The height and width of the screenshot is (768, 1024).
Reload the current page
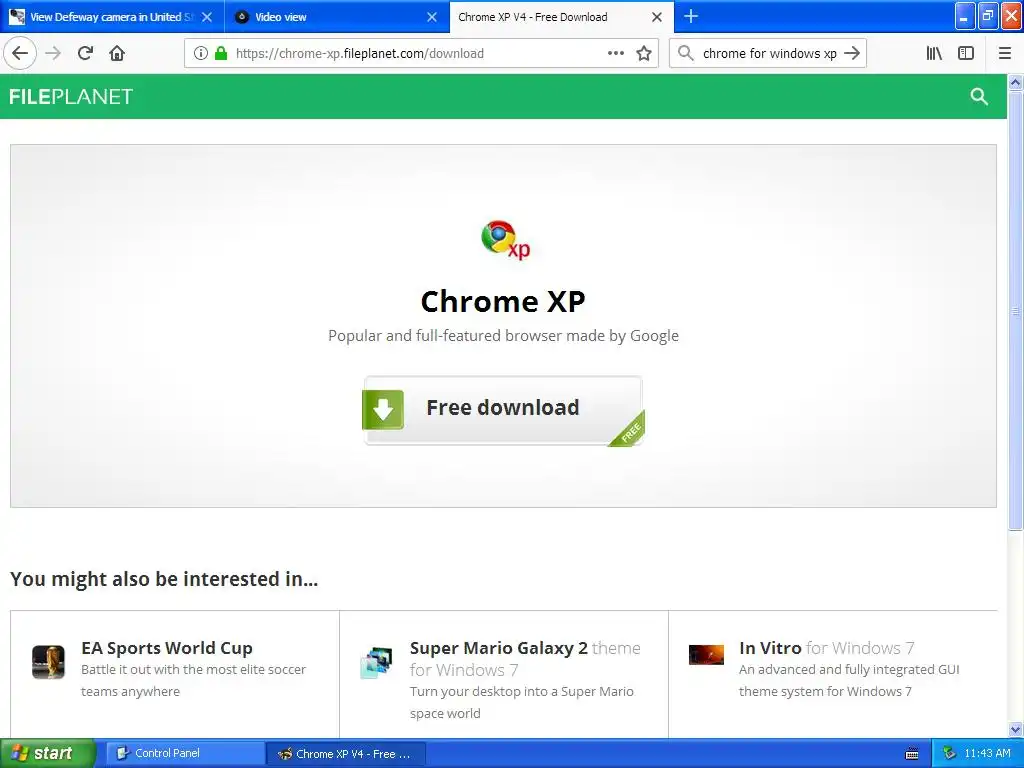[86, 54]
